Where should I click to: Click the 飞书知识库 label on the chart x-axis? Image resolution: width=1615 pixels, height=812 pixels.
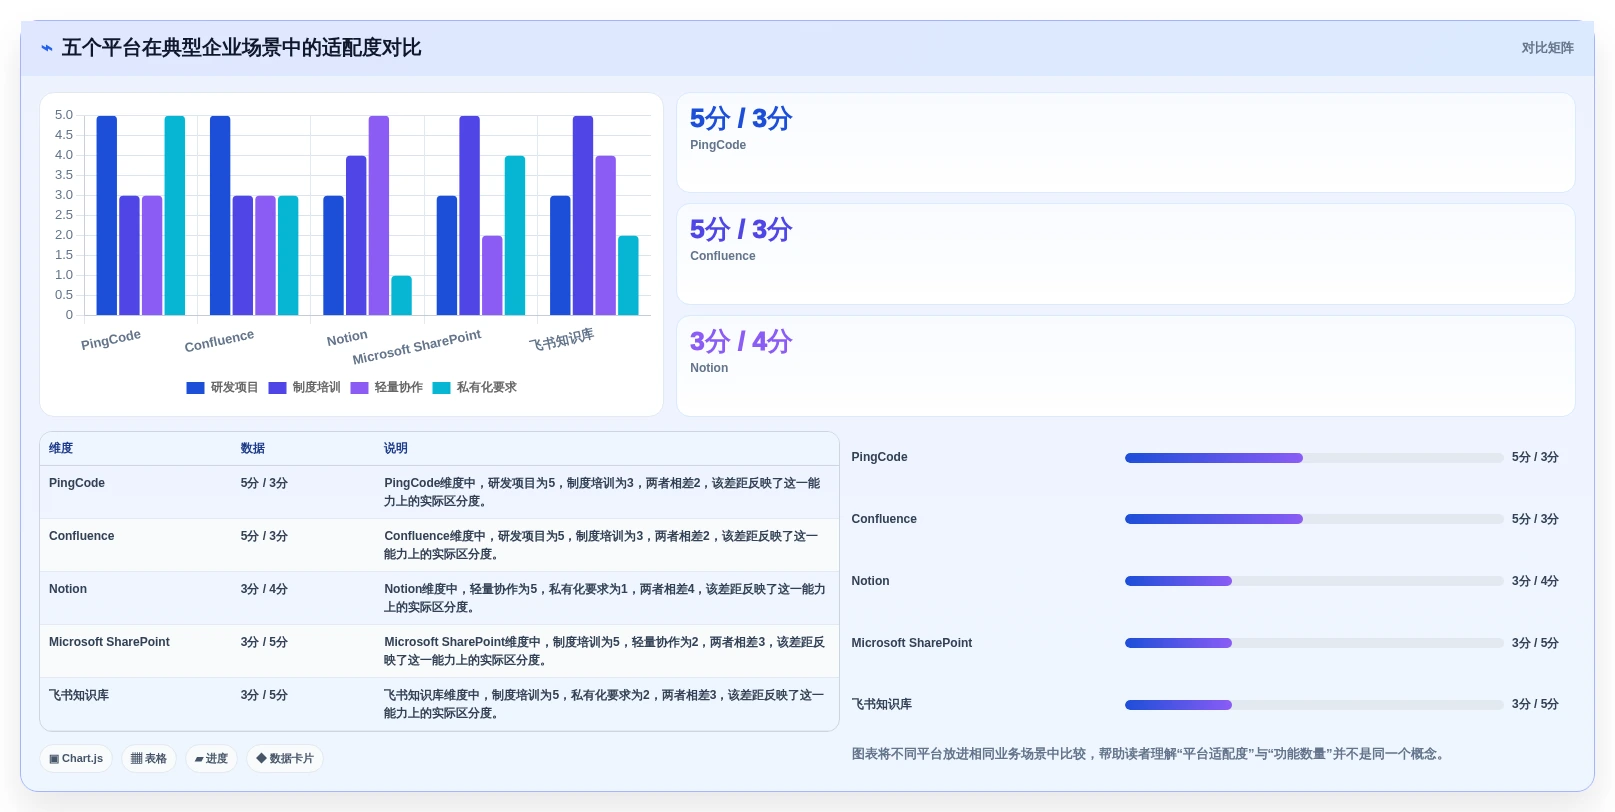(562, 339)
